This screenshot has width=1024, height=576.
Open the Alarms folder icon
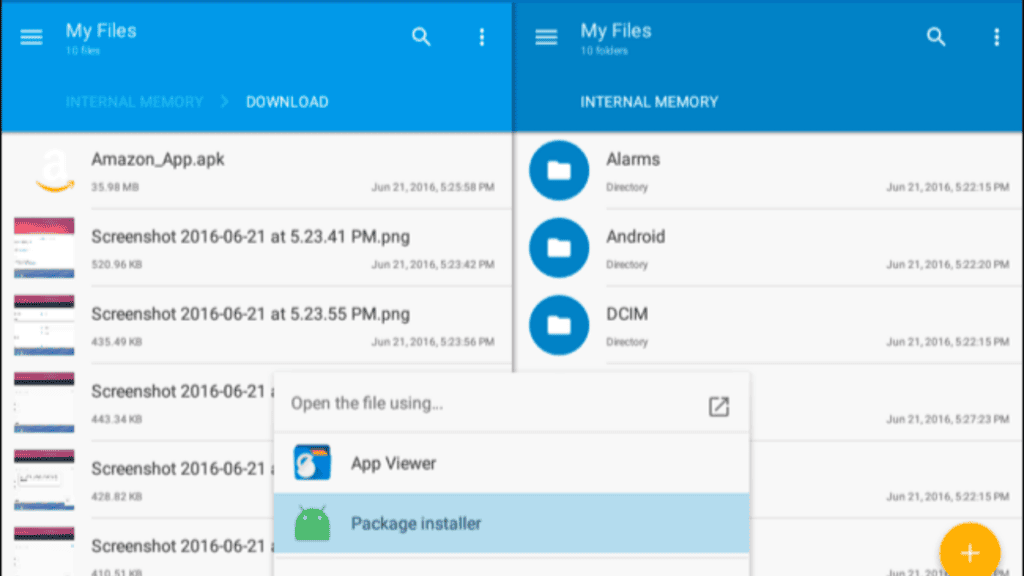click(558, 170)
